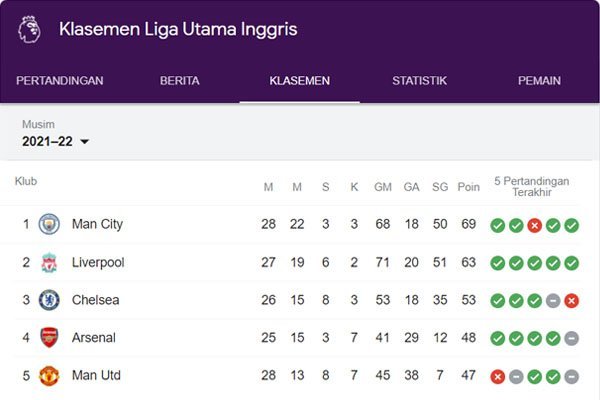Click the Man Utd club crest
Viewport: 600px width, 400px height.
click(49, 376)
